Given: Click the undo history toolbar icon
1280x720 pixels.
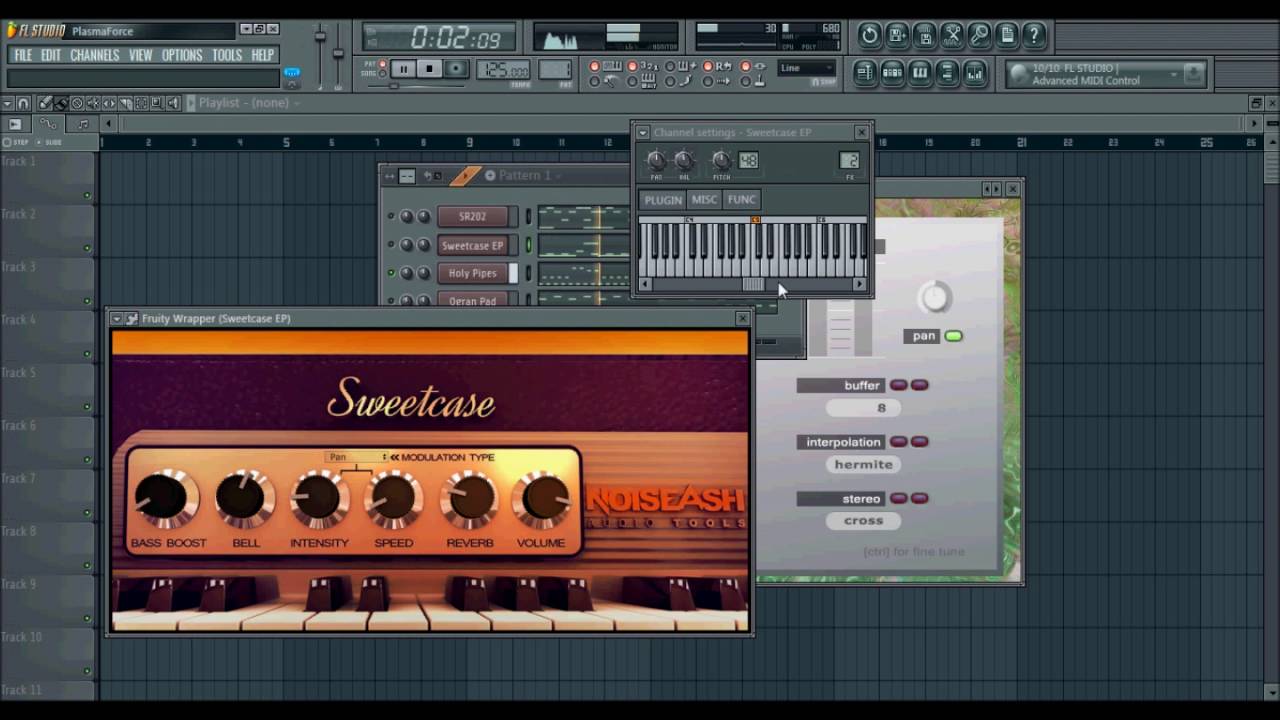Looking at the screenshot, I should [869, 36].
